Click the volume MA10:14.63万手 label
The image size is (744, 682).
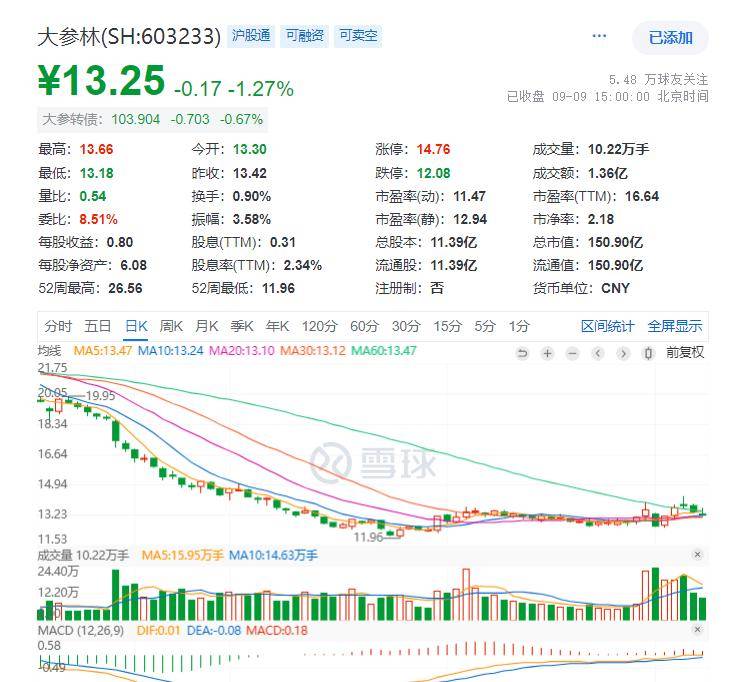pos(273,555)
